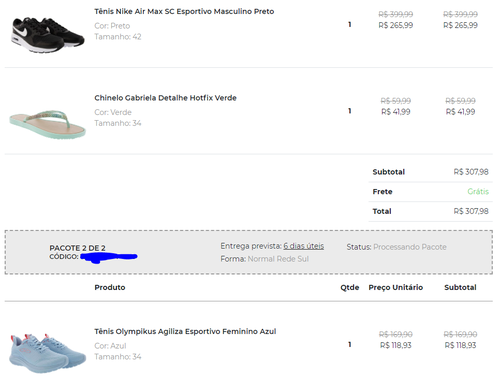Viewport: 500px width, 377px height.
Task: Click the 'Qtde' column header
Action: tap(350, 287)
